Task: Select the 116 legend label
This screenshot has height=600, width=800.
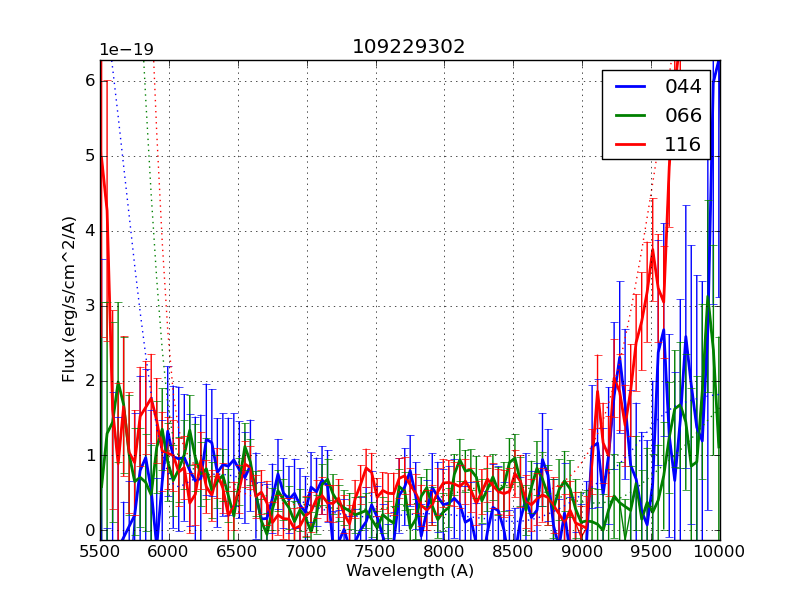Action: coord(683,144)
